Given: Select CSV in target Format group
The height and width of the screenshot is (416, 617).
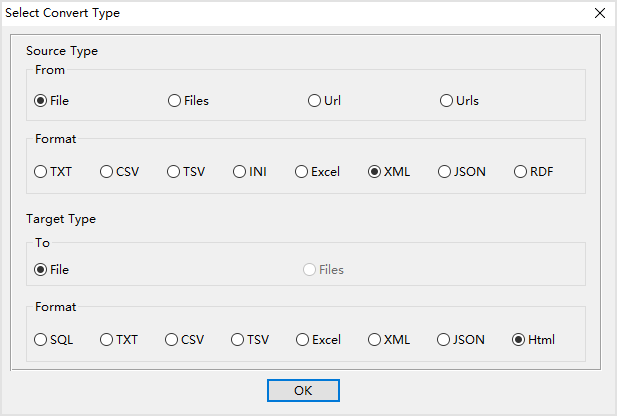Looking at the screenshot, I should coord(185,340).
